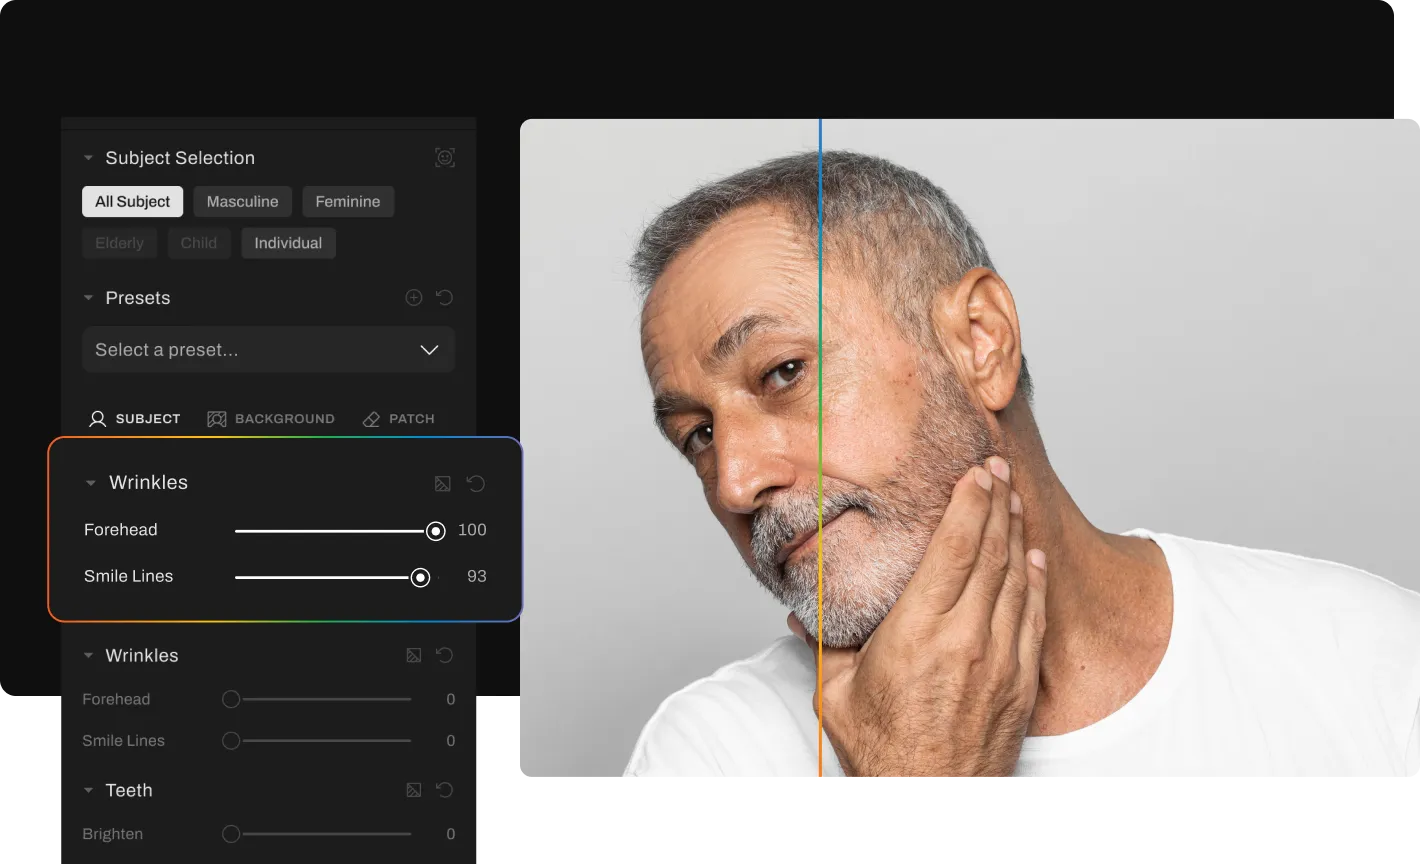Click the Elderly subject button
The width and height of the screenshot is (1420, 864).
click(119, 243)
